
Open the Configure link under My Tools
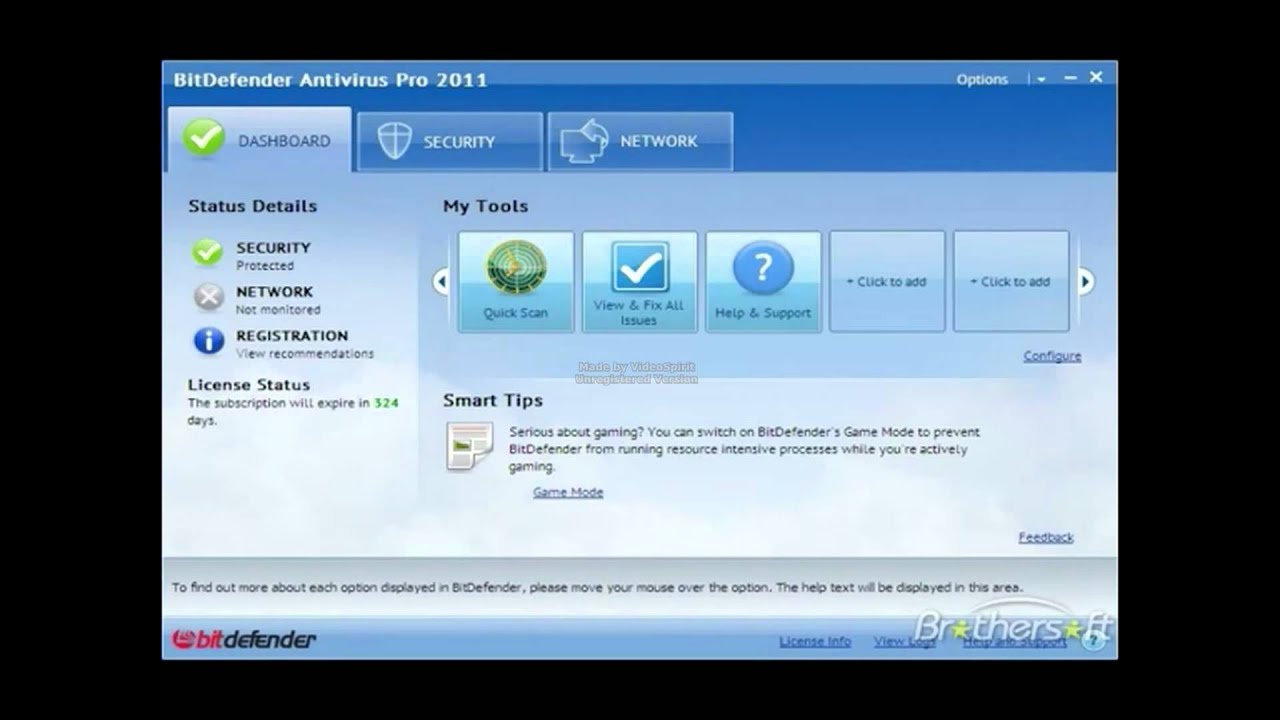[1052, 356]
